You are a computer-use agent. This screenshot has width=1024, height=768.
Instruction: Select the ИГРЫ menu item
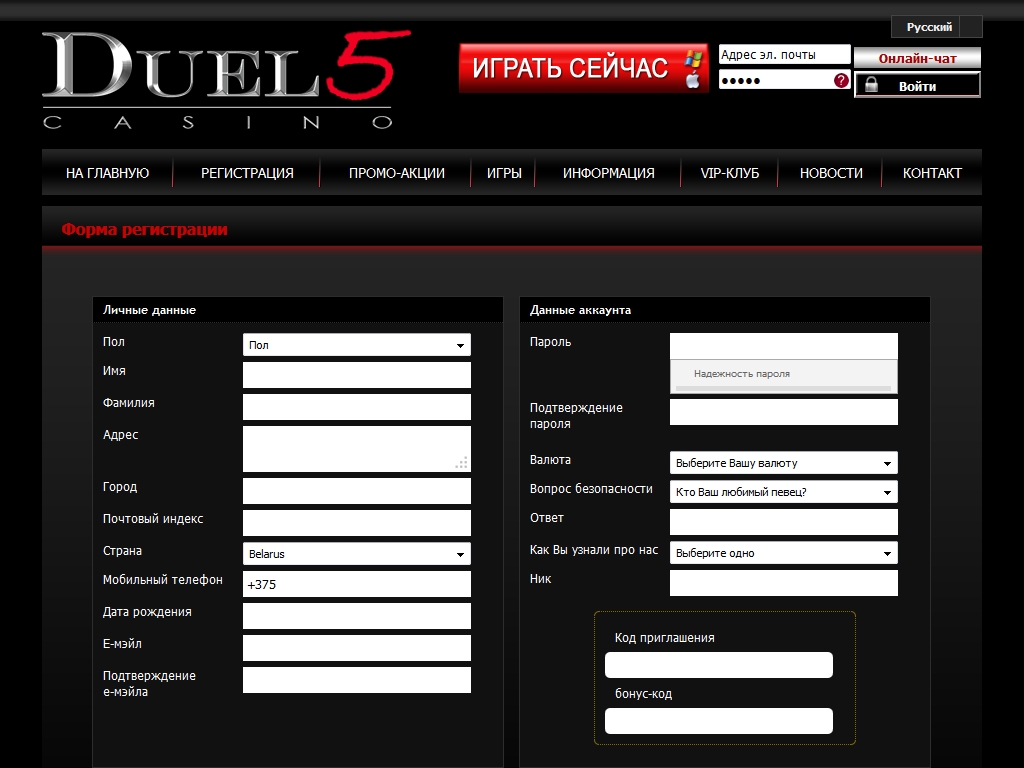point(504,173)
